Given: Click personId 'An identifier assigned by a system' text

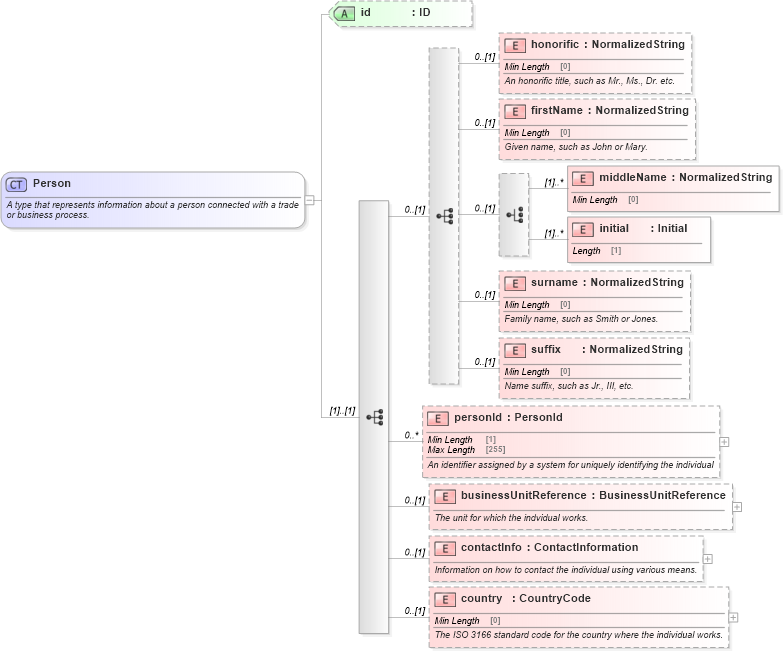Looking at the screenshot, I should point(570,465).
